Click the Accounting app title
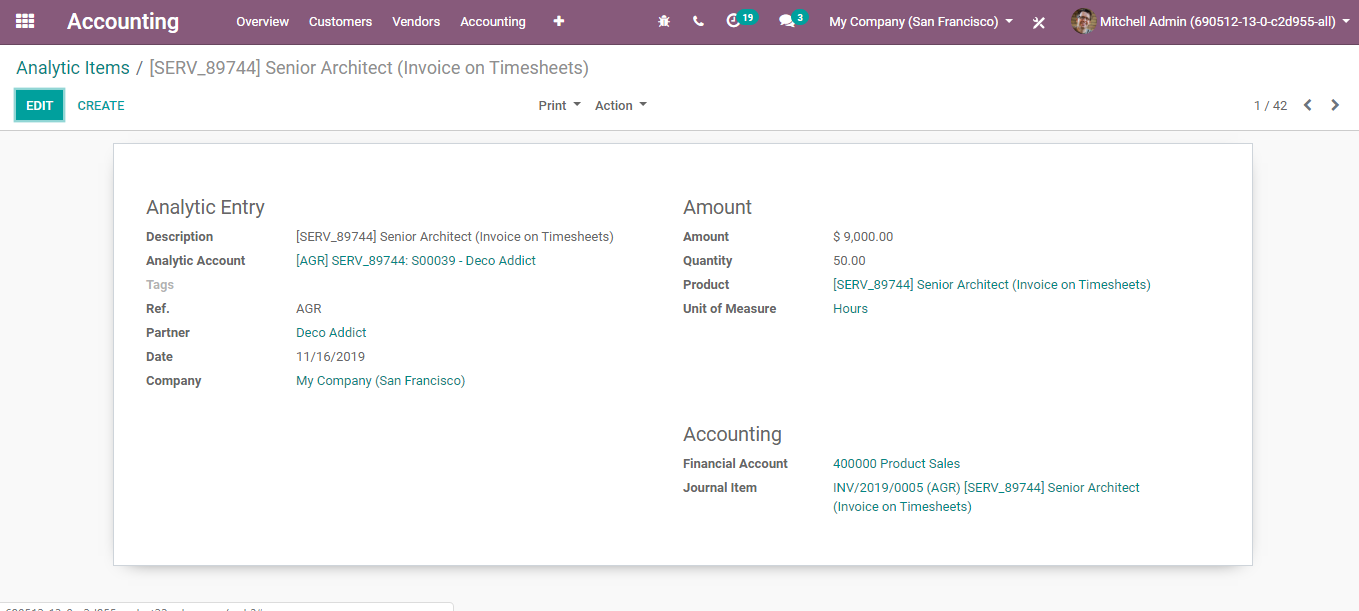 pos(123,21)
